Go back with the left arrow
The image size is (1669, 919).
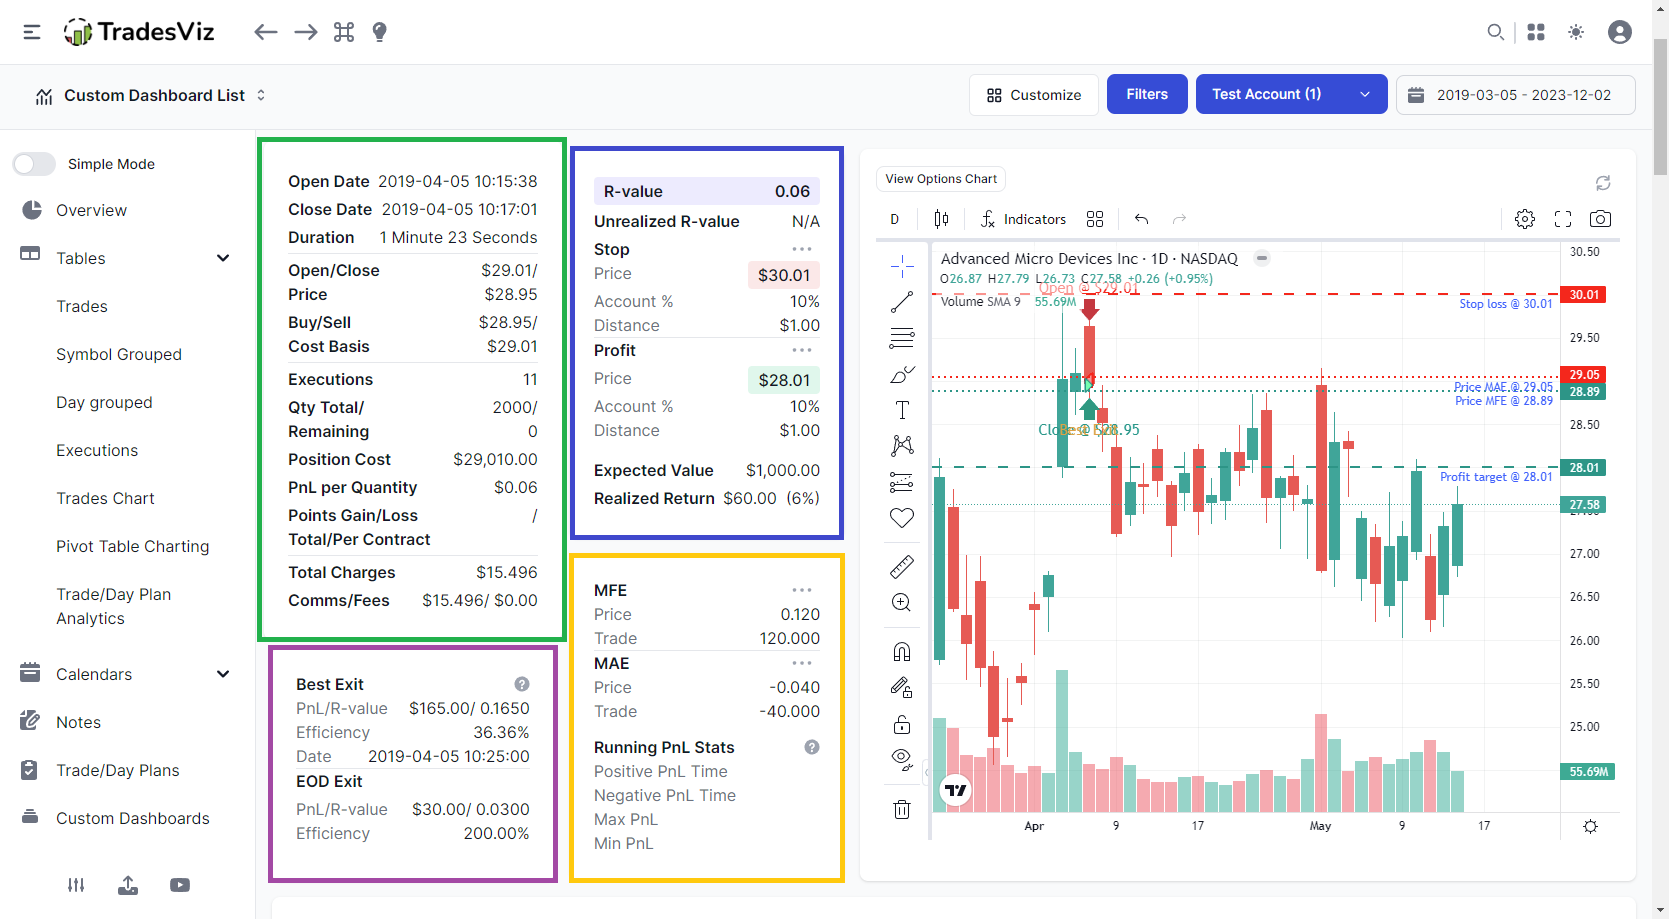click(x=265, y=32)
